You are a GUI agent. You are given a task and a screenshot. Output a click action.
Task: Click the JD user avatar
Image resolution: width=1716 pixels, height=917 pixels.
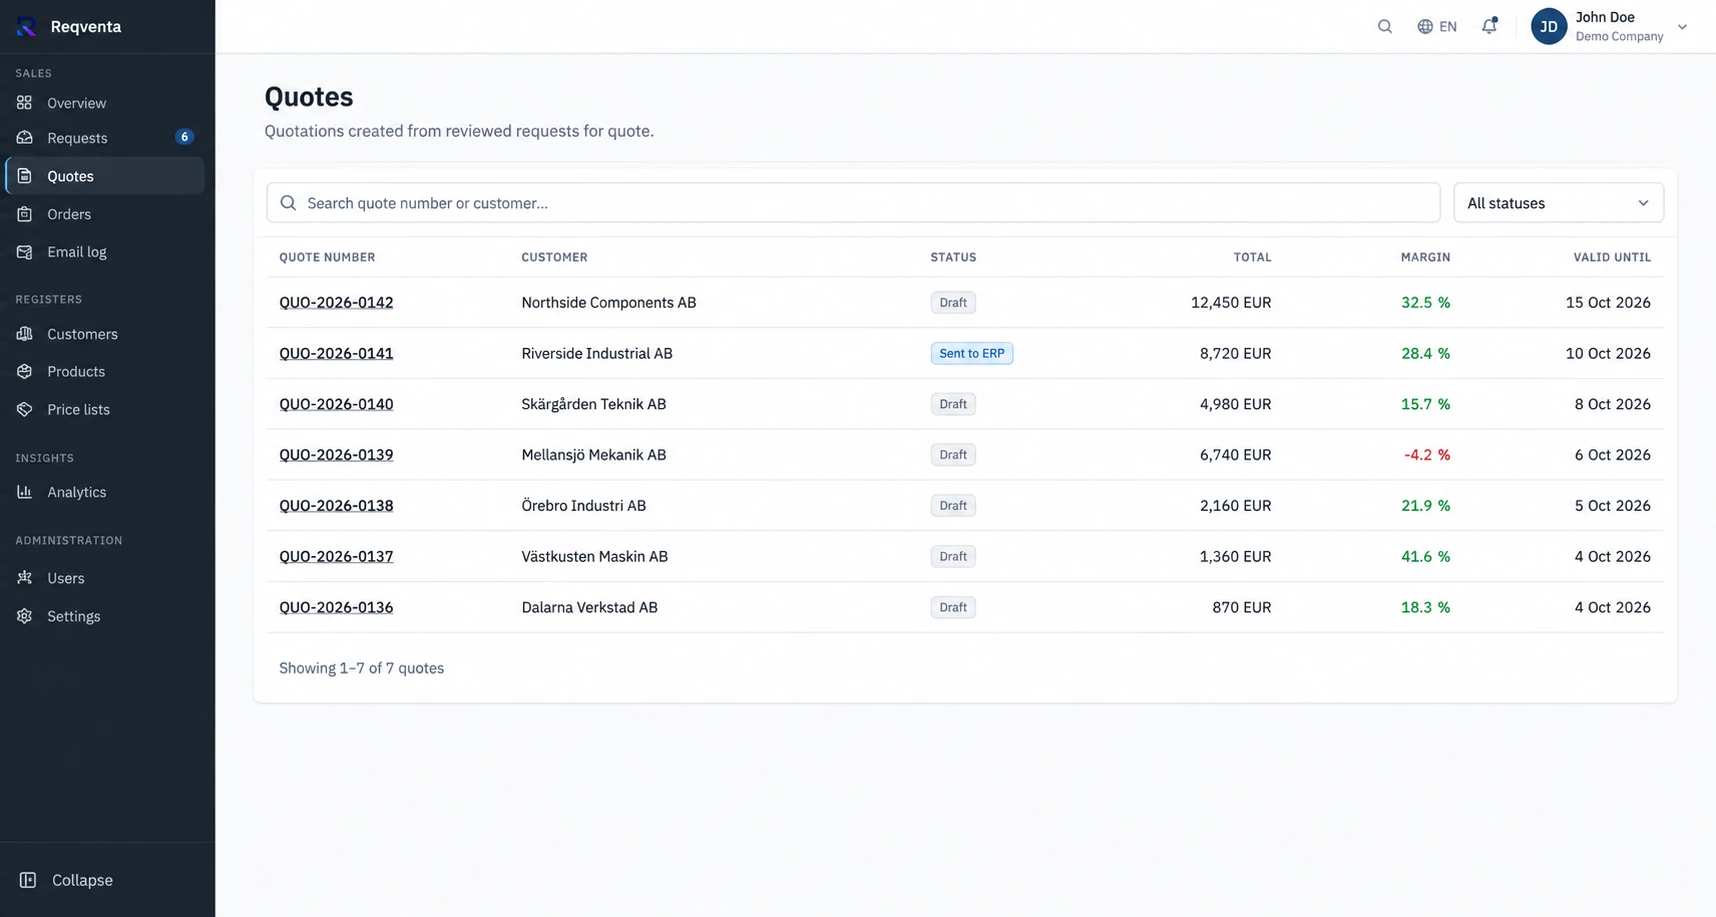pos(1549,27)
